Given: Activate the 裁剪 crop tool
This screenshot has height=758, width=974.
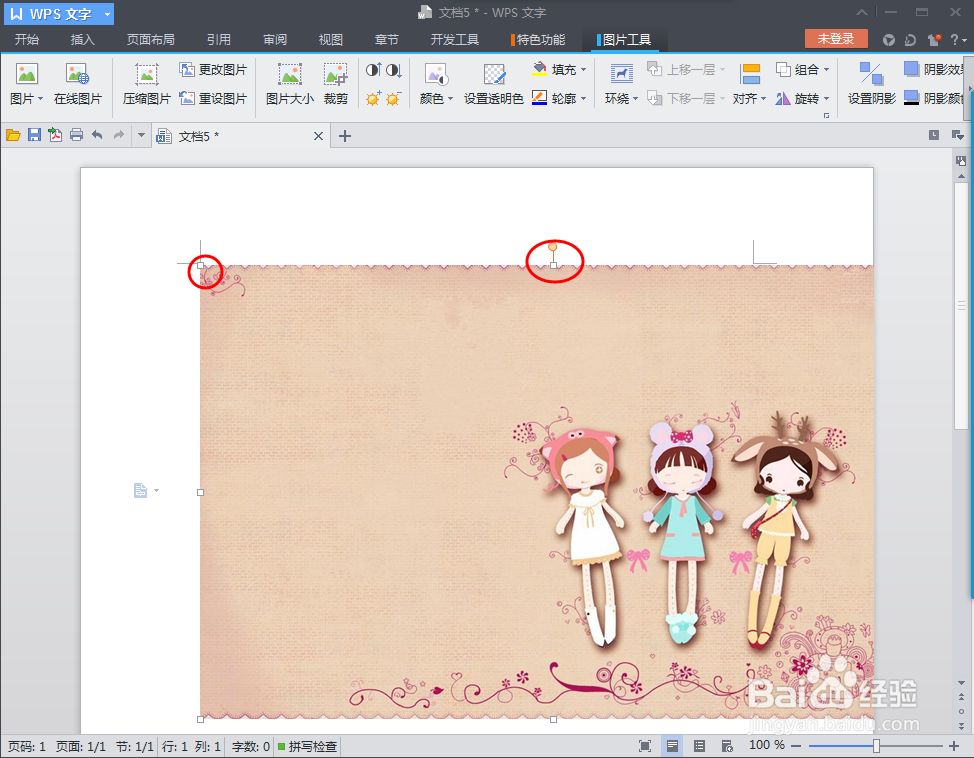Looking at the screenshot, I should 335,83.
